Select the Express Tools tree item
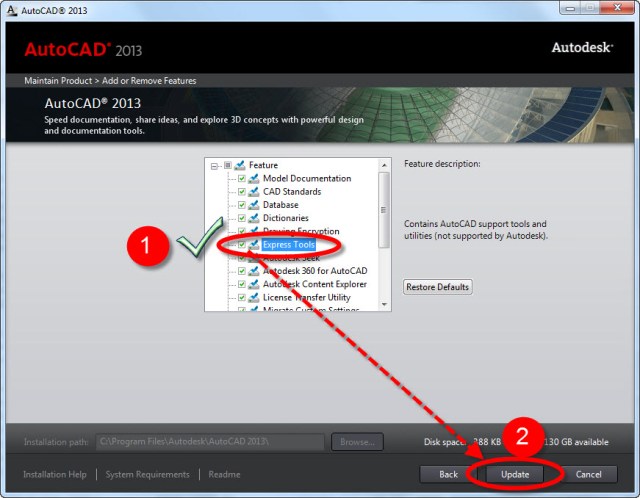The height and width of the screenshot is (498, 640). click(288, 244)
